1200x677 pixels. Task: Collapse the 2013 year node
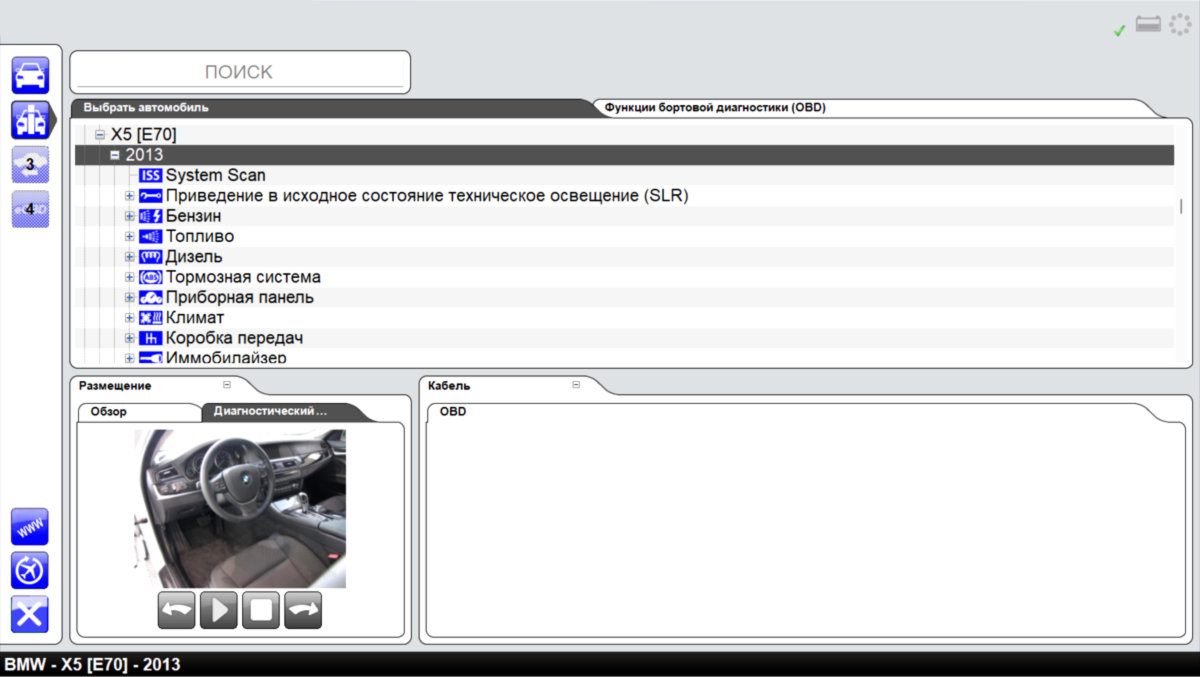115,155
